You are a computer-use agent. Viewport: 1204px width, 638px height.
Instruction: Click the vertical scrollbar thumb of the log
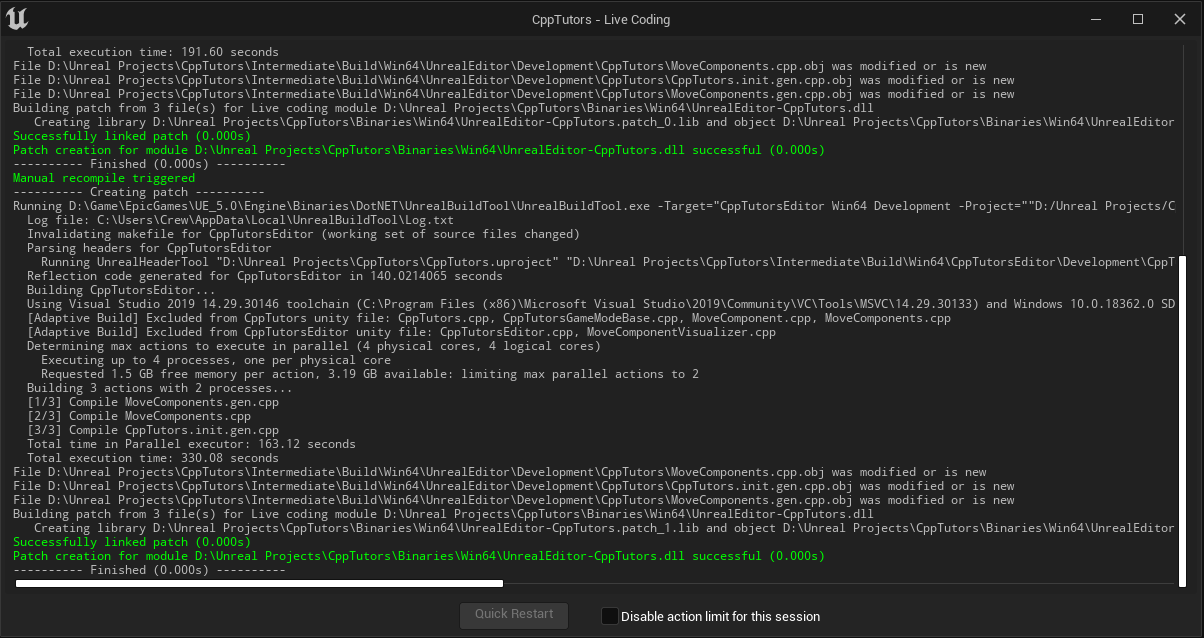(1182, 420)
